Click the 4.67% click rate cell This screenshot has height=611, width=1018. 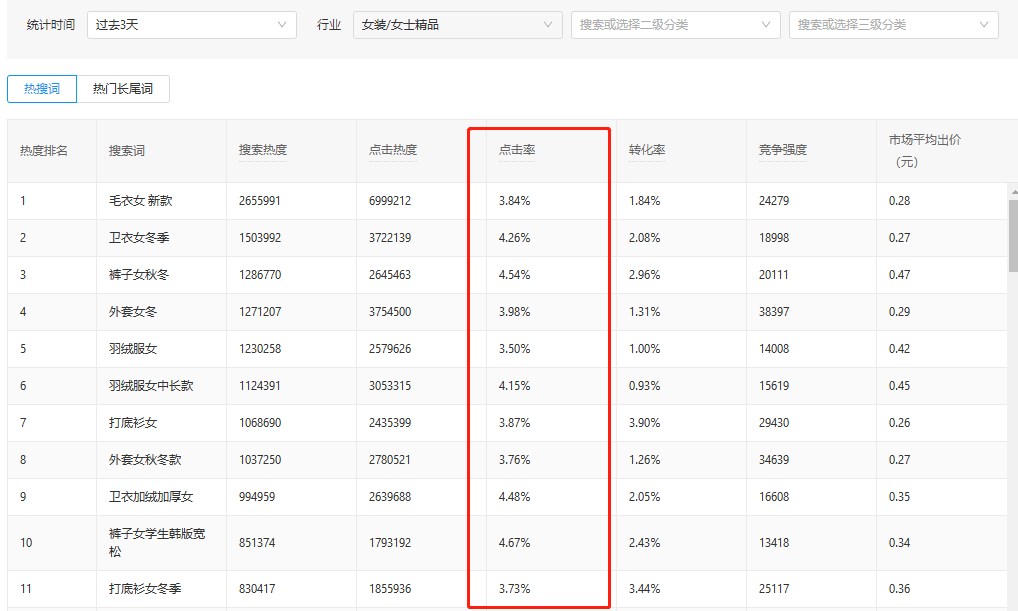(515, 543)
